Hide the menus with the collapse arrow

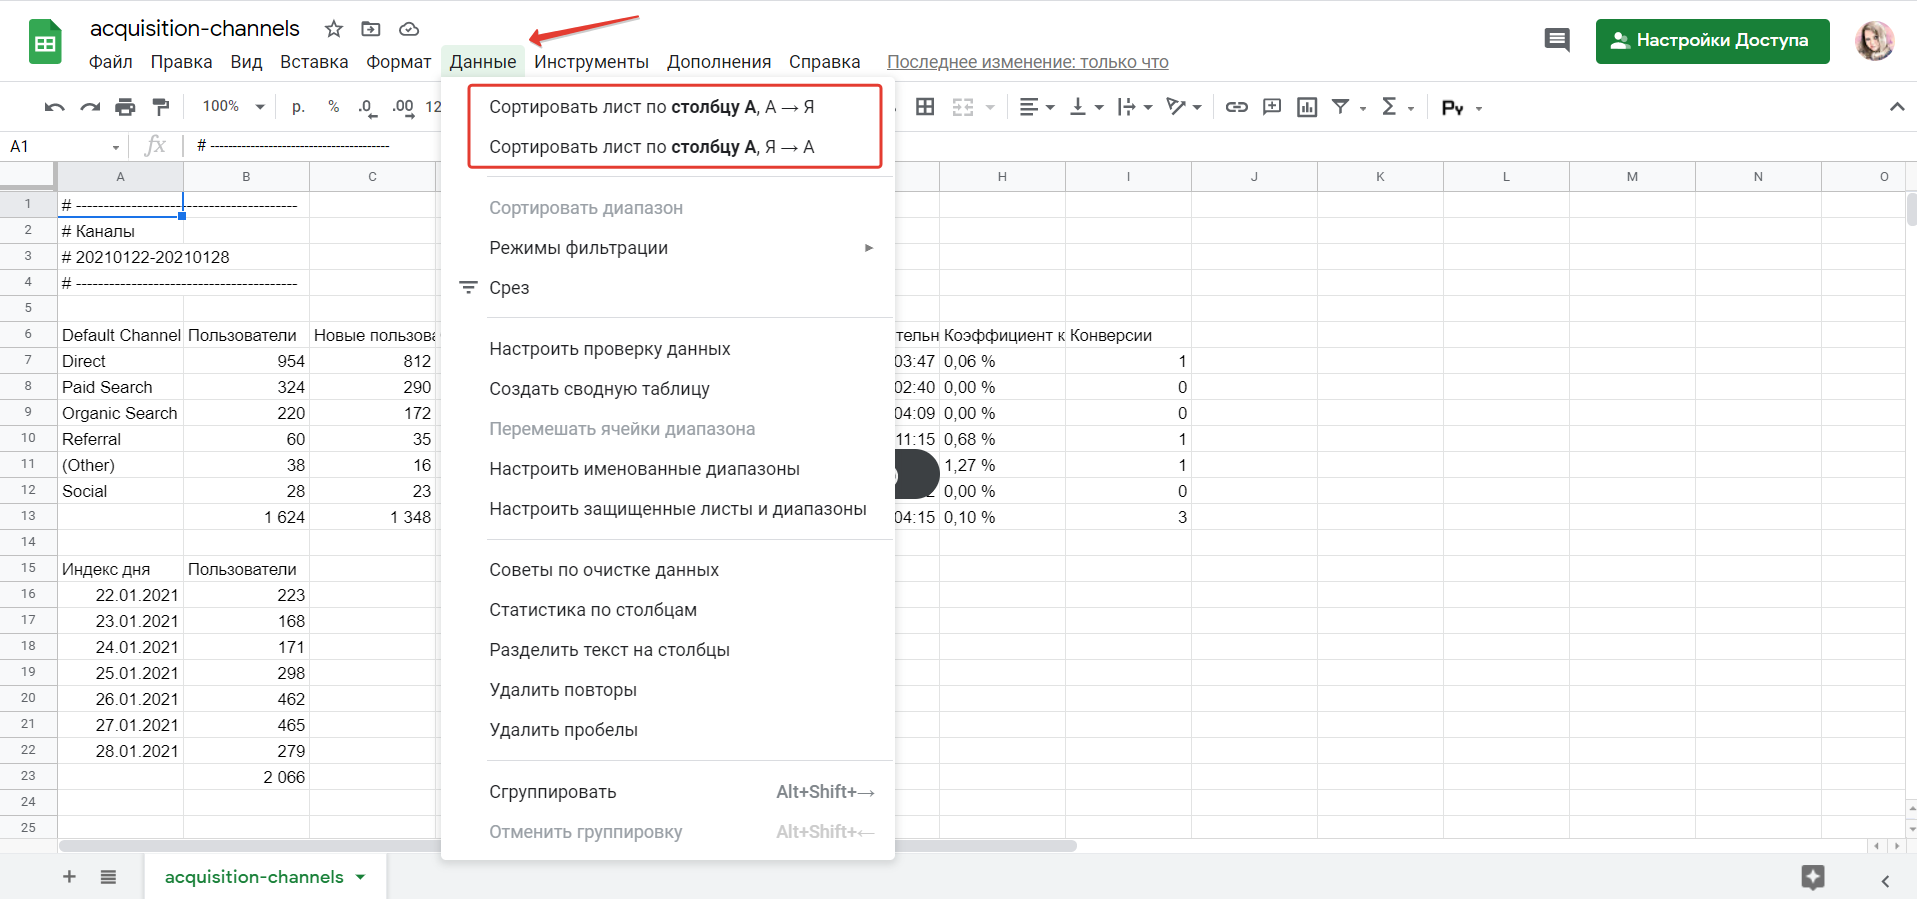(x=1896, y=107)
